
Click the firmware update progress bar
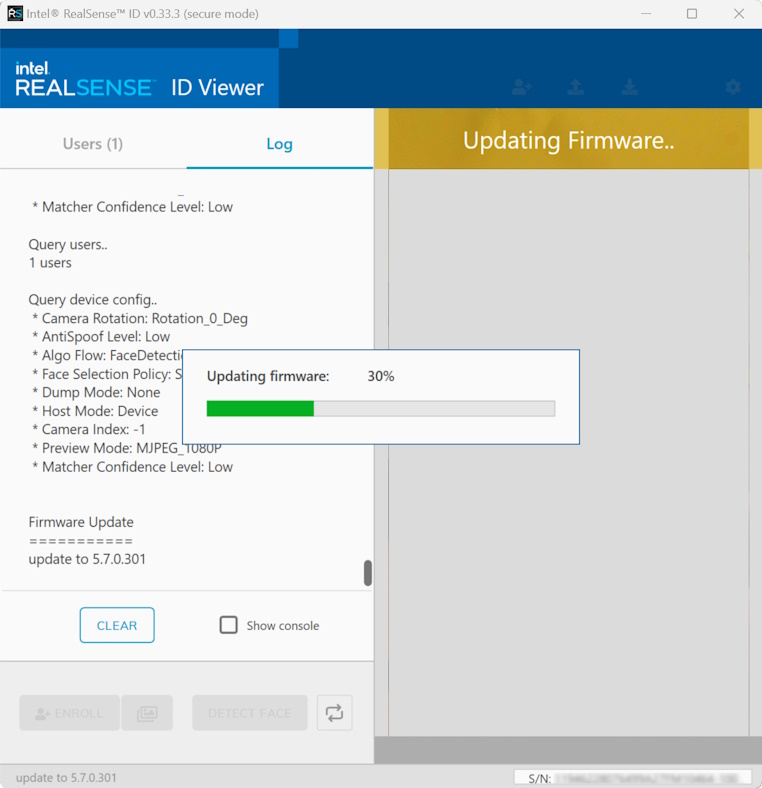point(380,408)
